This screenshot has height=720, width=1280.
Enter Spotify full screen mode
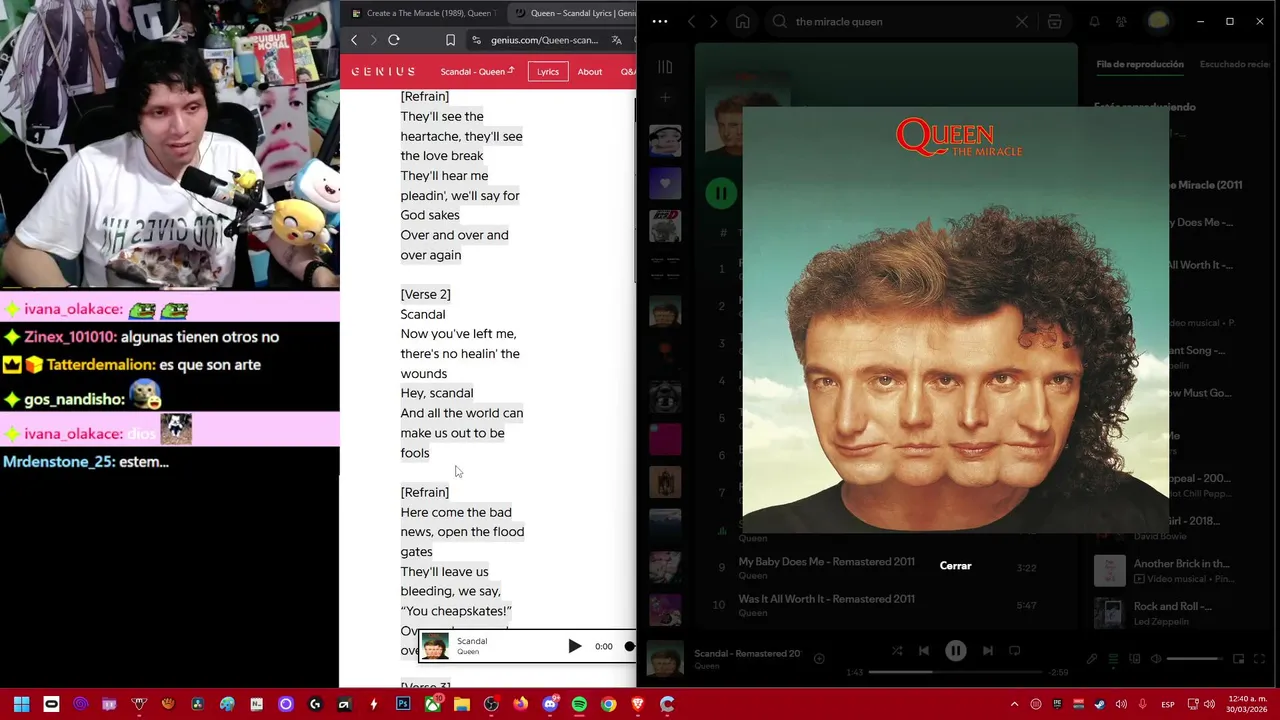[x=1259, y=659]
